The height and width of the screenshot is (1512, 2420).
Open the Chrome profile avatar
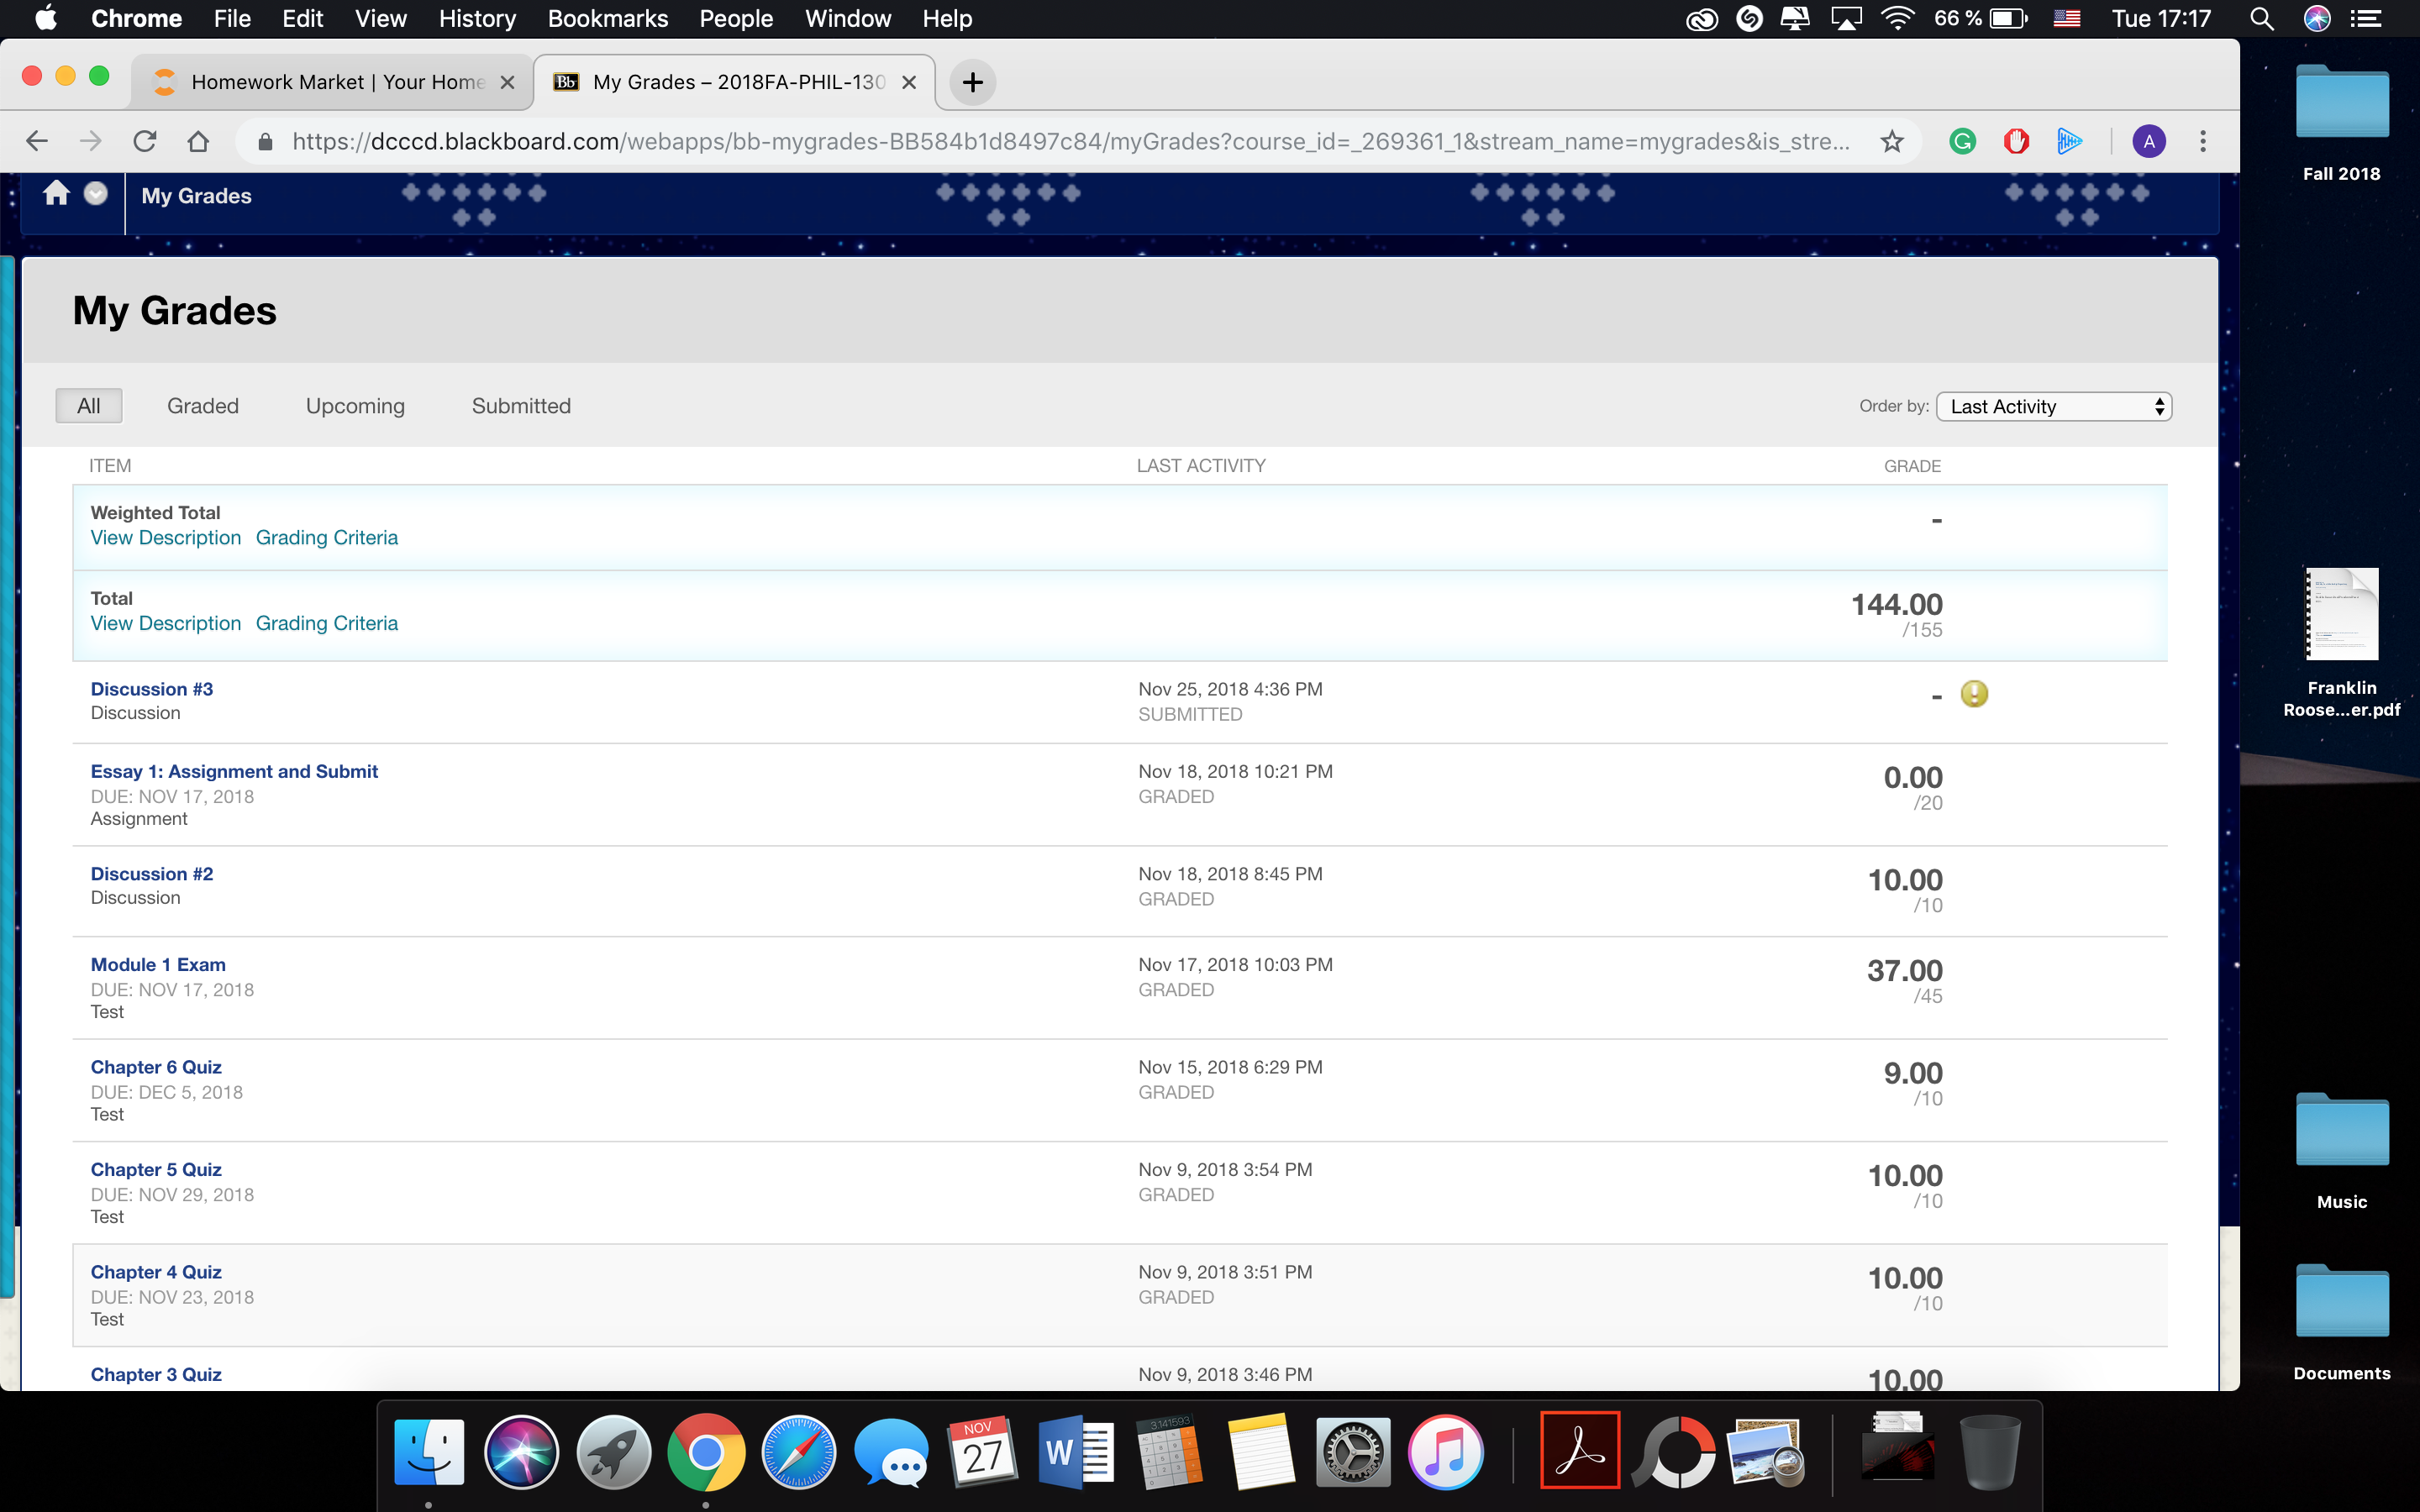click(x=2149, y=141)
